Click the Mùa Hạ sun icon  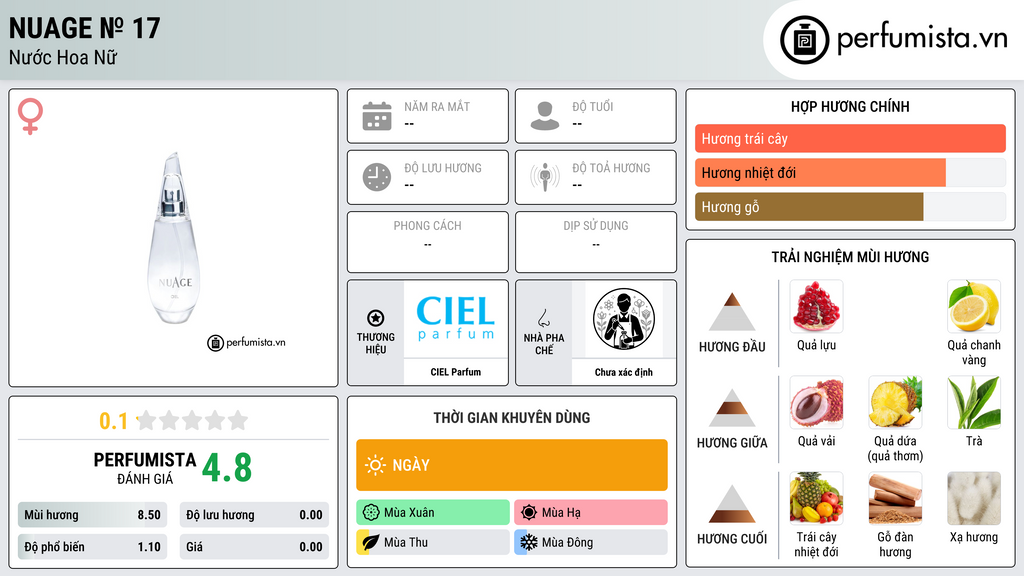click(529, 512)
